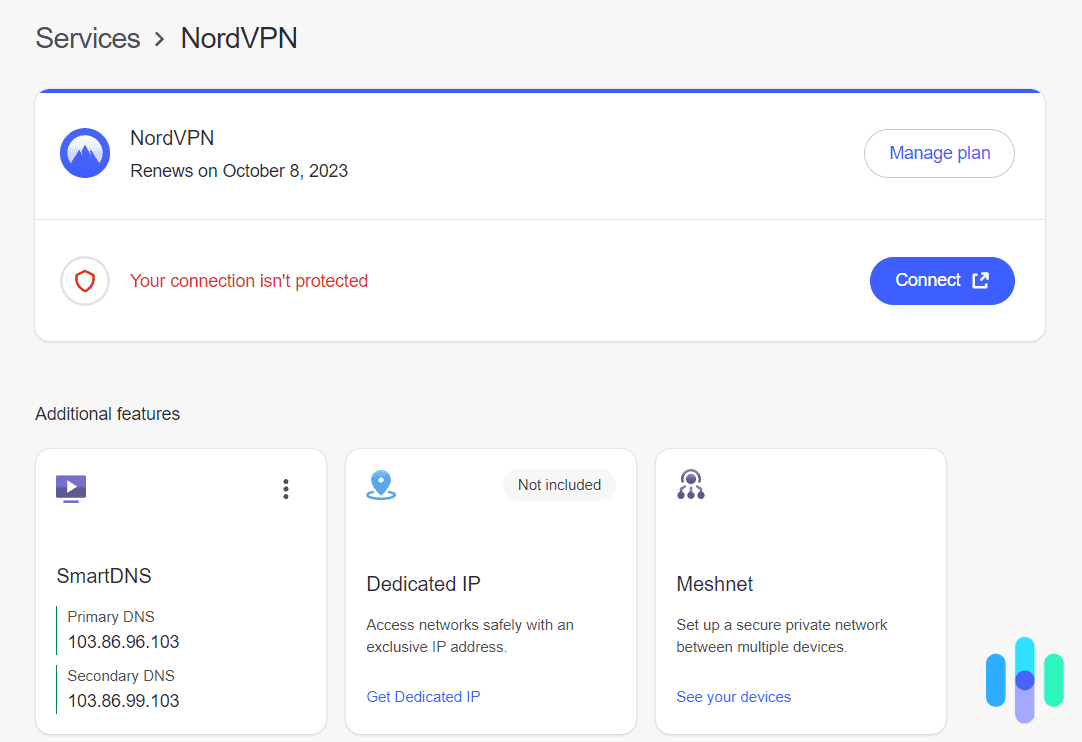The height and width of the screenshot is (742, 1082).
Task: Click the Primary DNS address 103.86.96.103
Action: (122, 641)
